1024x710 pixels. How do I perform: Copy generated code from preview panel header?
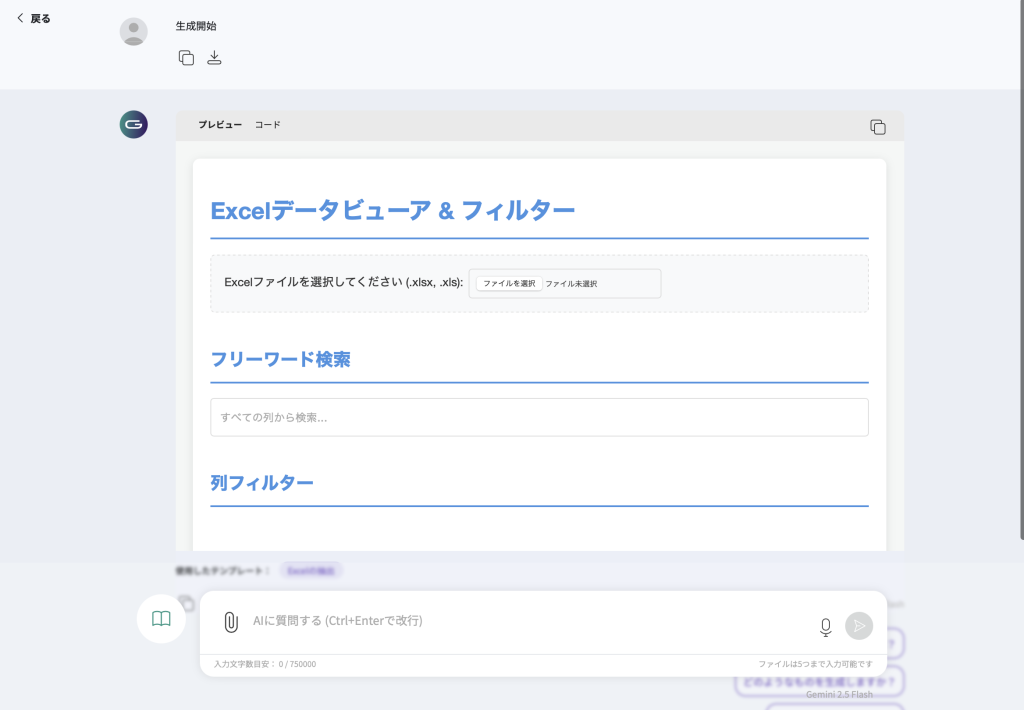(877, 127)
